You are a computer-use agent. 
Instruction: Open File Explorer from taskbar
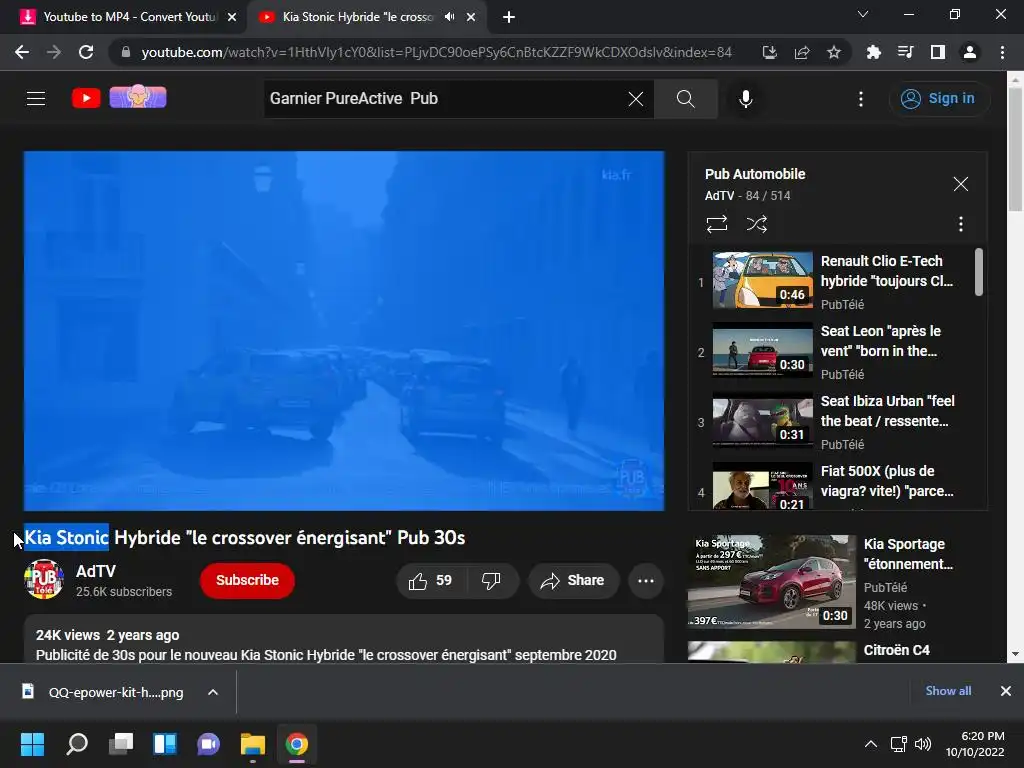253,744
